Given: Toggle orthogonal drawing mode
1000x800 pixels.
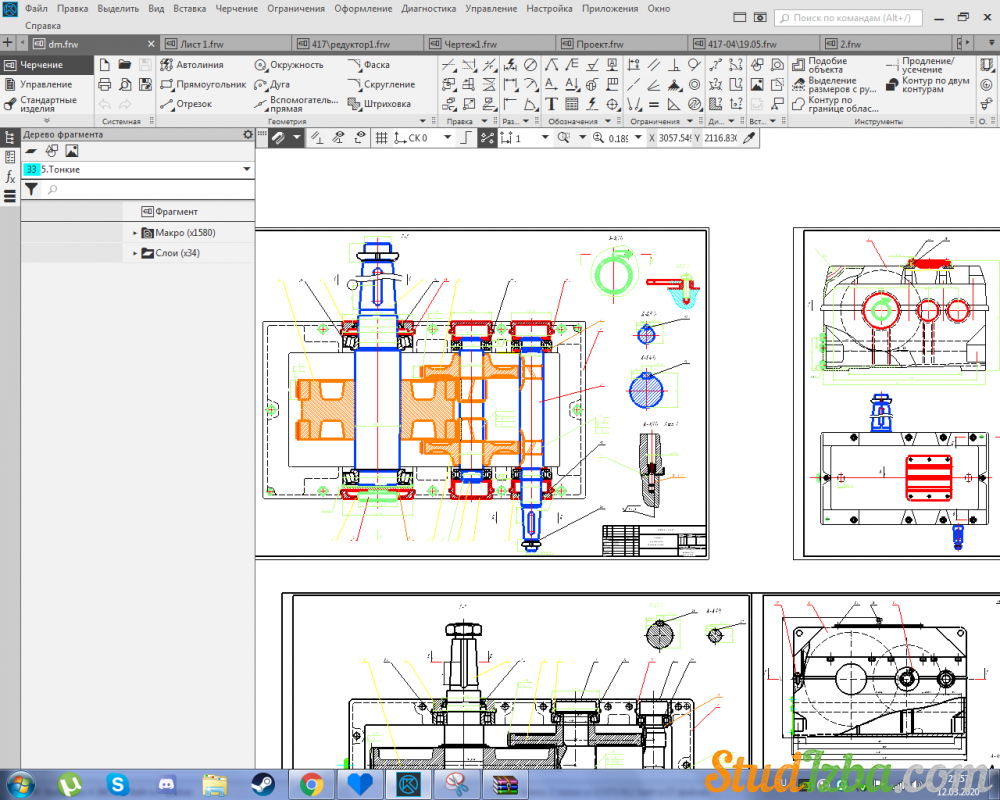Looking at the screenshot, I should [464, 138].
